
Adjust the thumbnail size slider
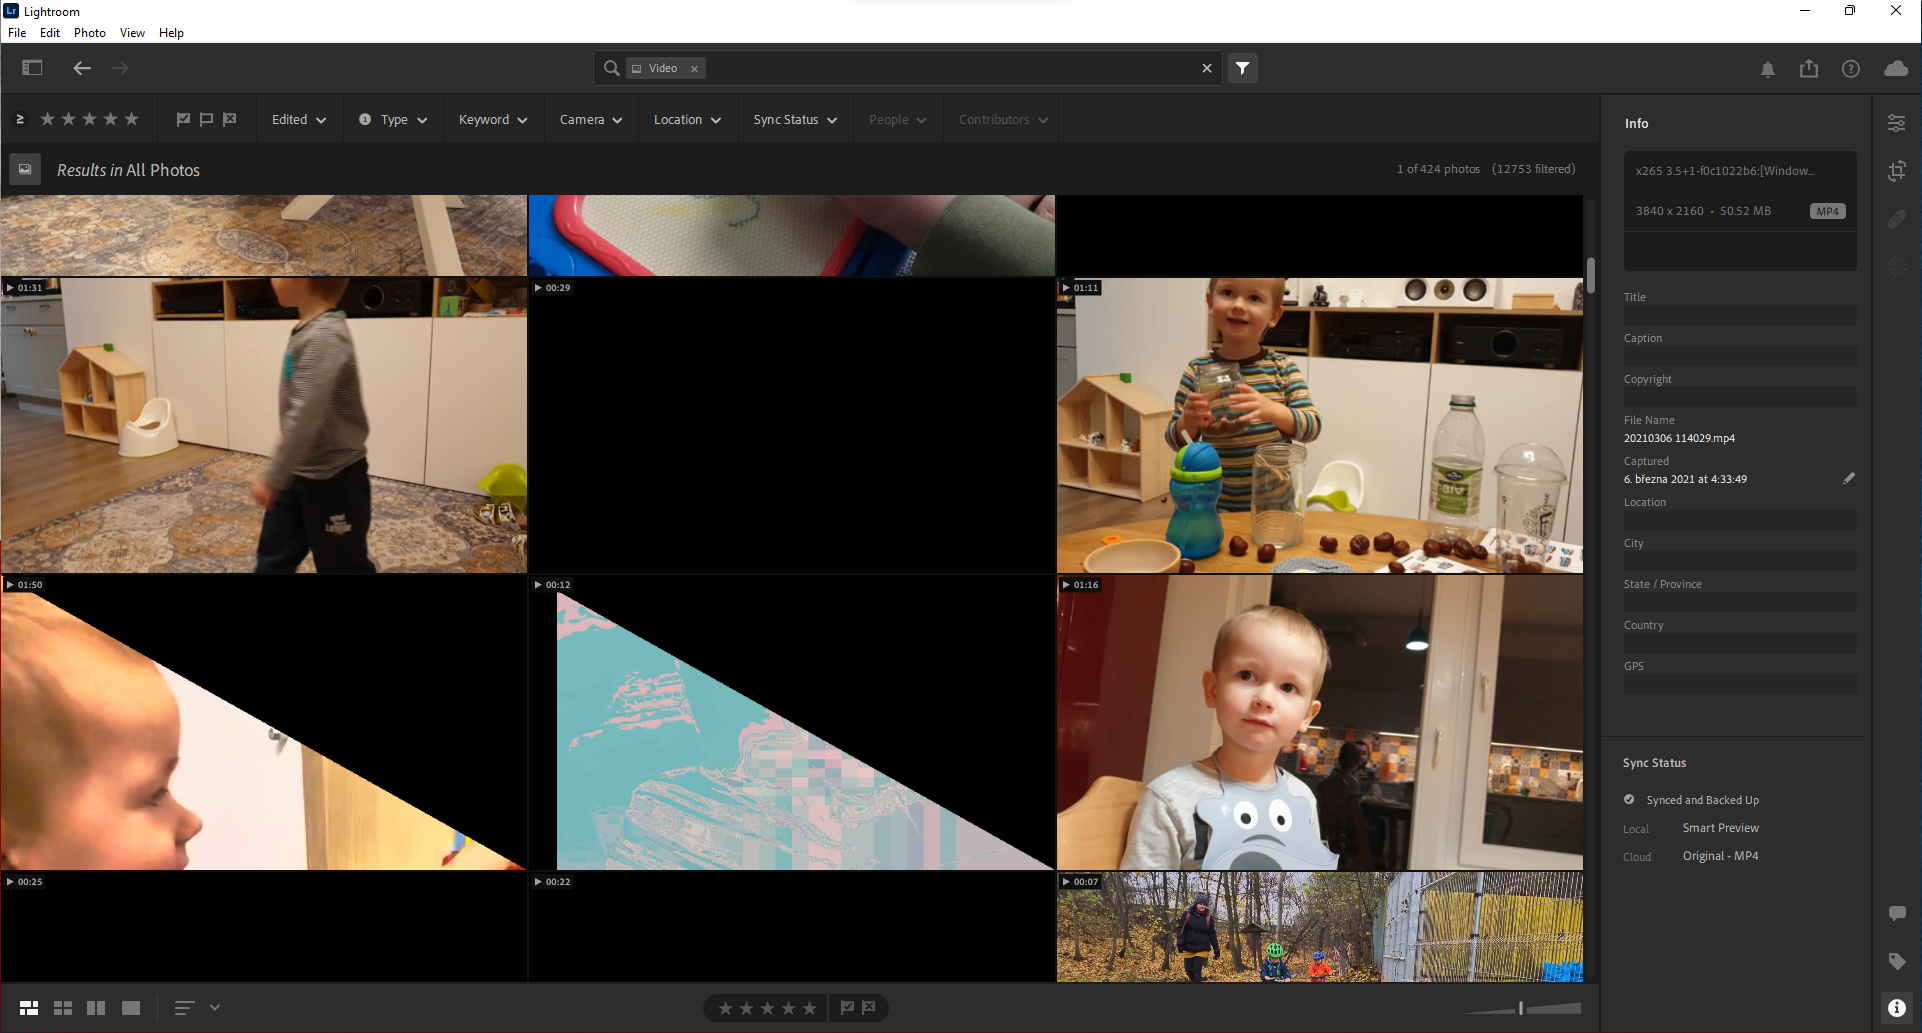coord(1521,1008)
